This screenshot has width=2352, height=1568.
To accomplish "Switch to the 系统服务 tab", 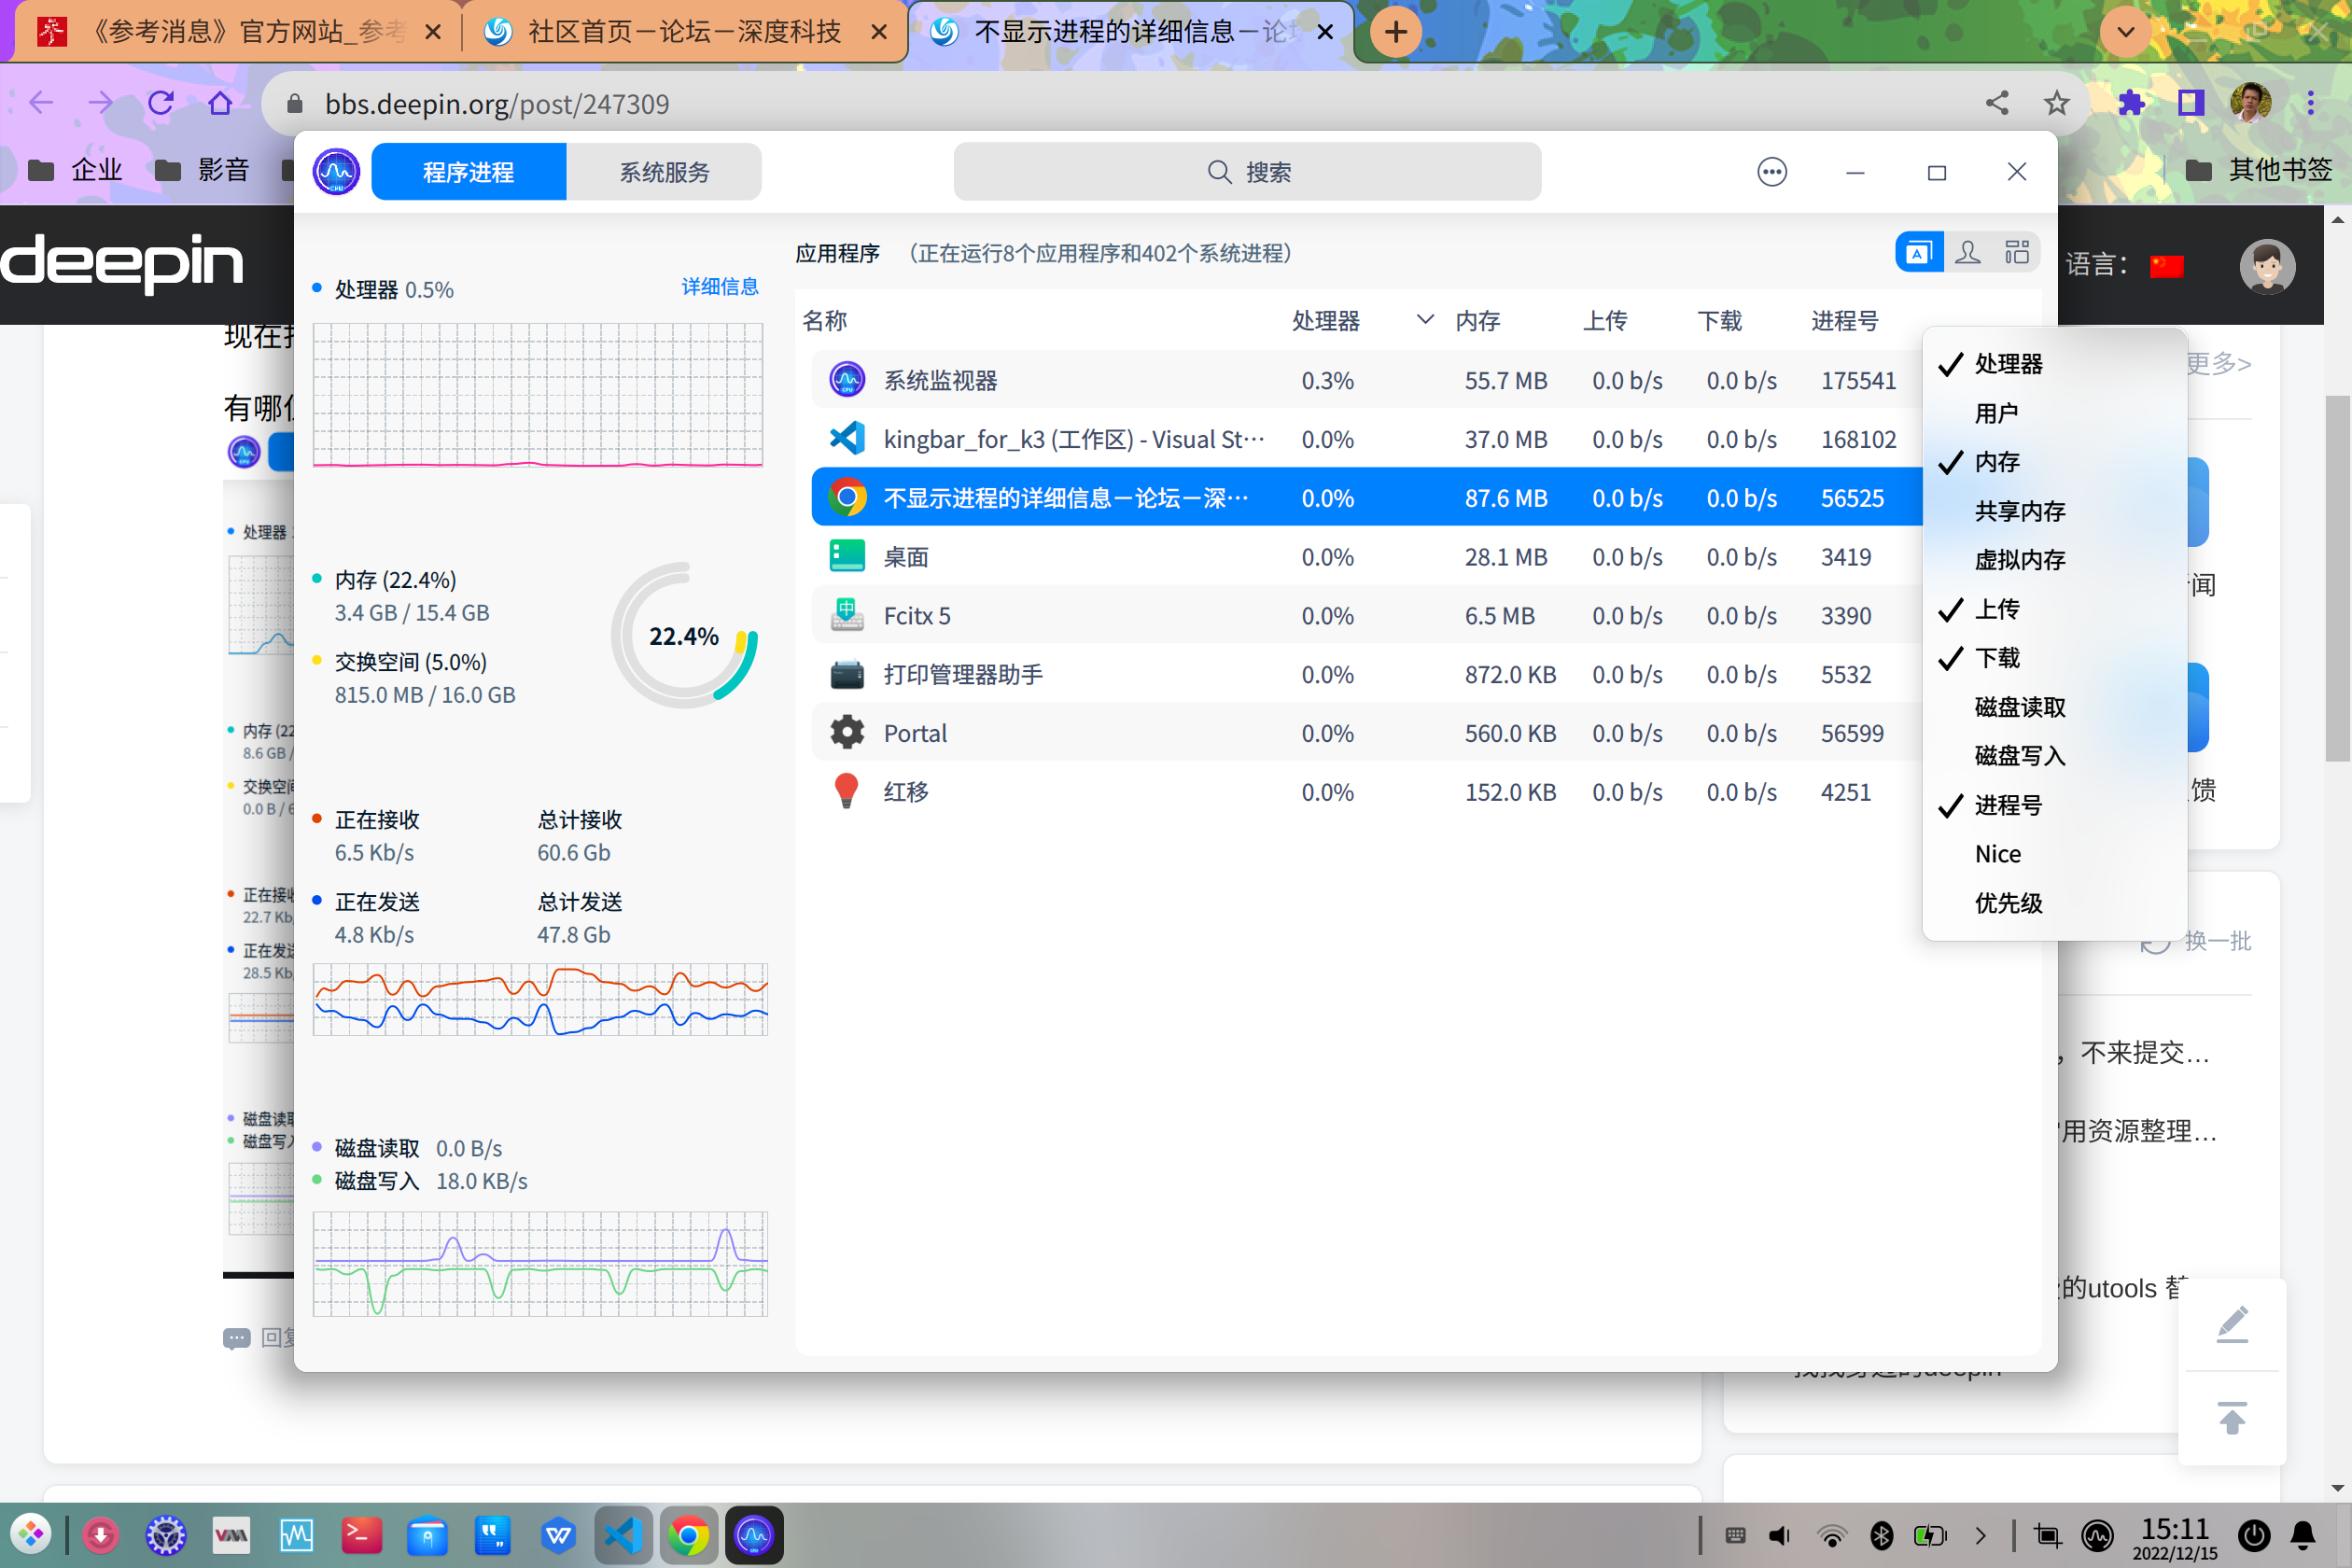I will (x=663, y=171).
